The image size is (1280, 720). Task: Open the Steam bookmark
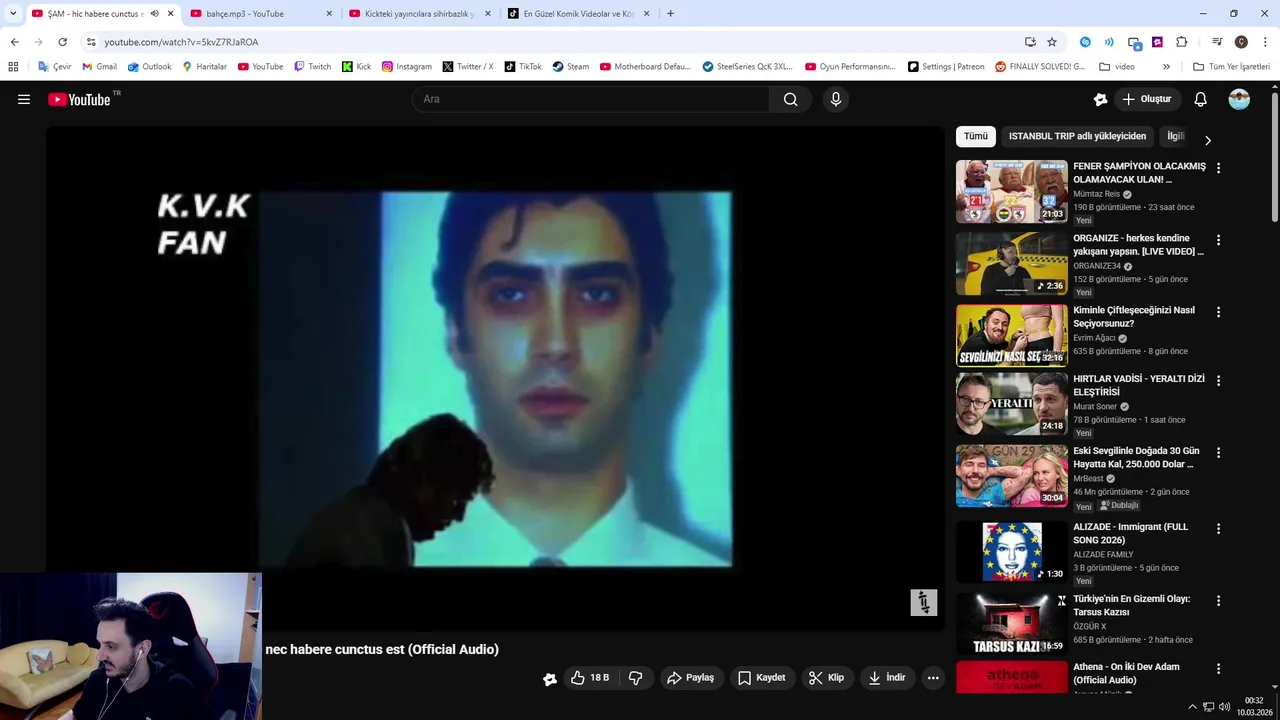[570, 67]
